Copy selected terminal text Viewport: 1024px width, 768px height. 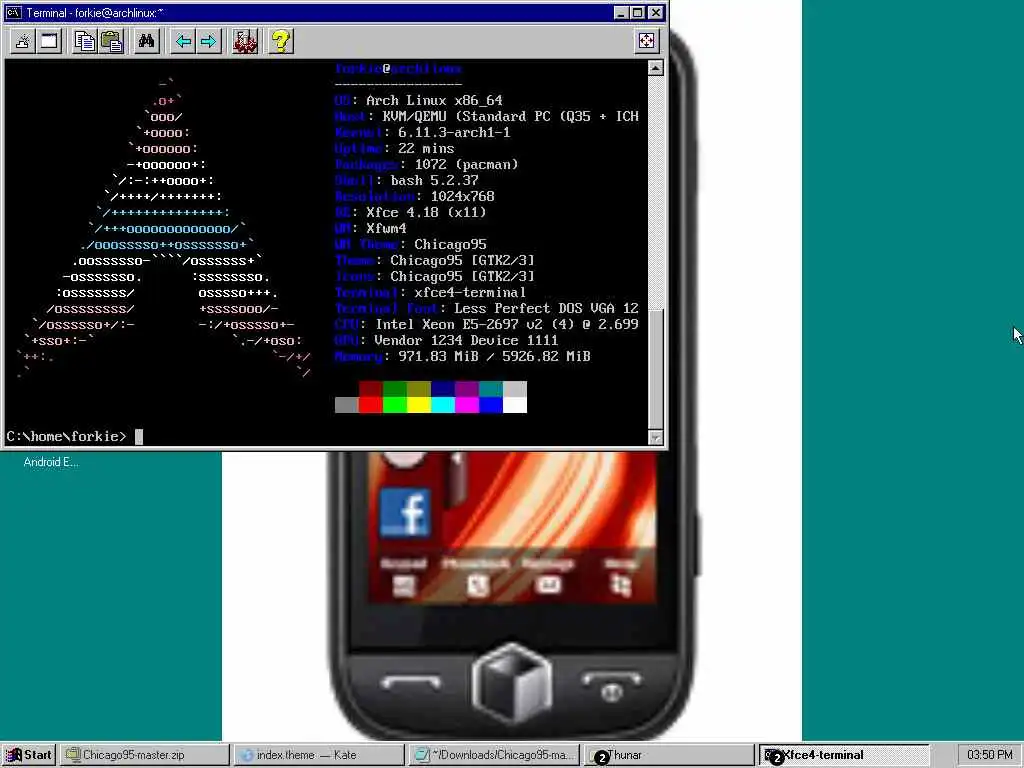coord(84,41)
